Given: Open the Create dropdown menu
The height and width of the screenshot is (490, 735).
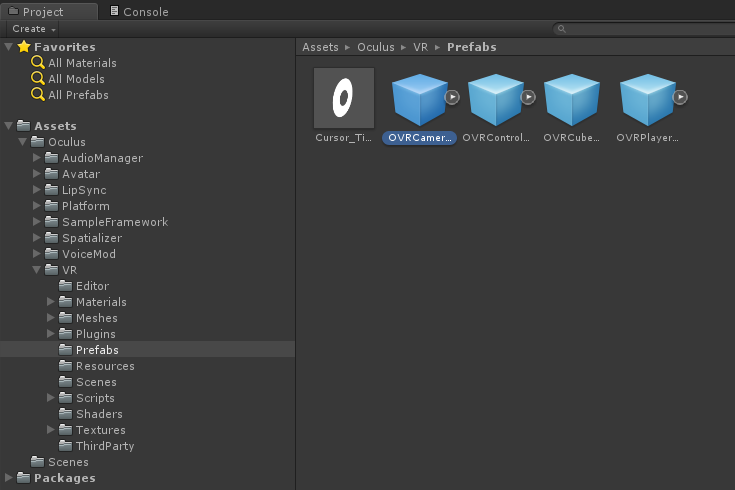Looking at the screenshot, I should click(33, 29).
